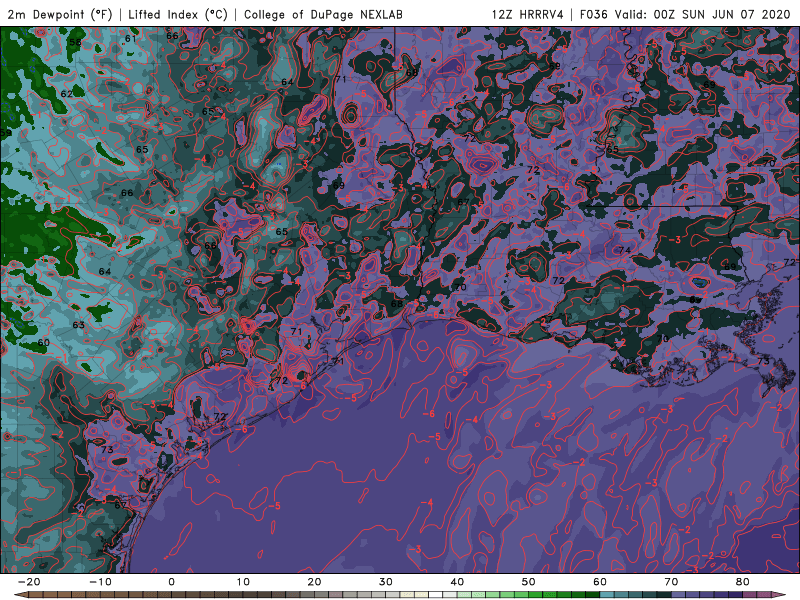
Task: Click the "12Z HRRRV4" model run label
Action: click(528, 14)
